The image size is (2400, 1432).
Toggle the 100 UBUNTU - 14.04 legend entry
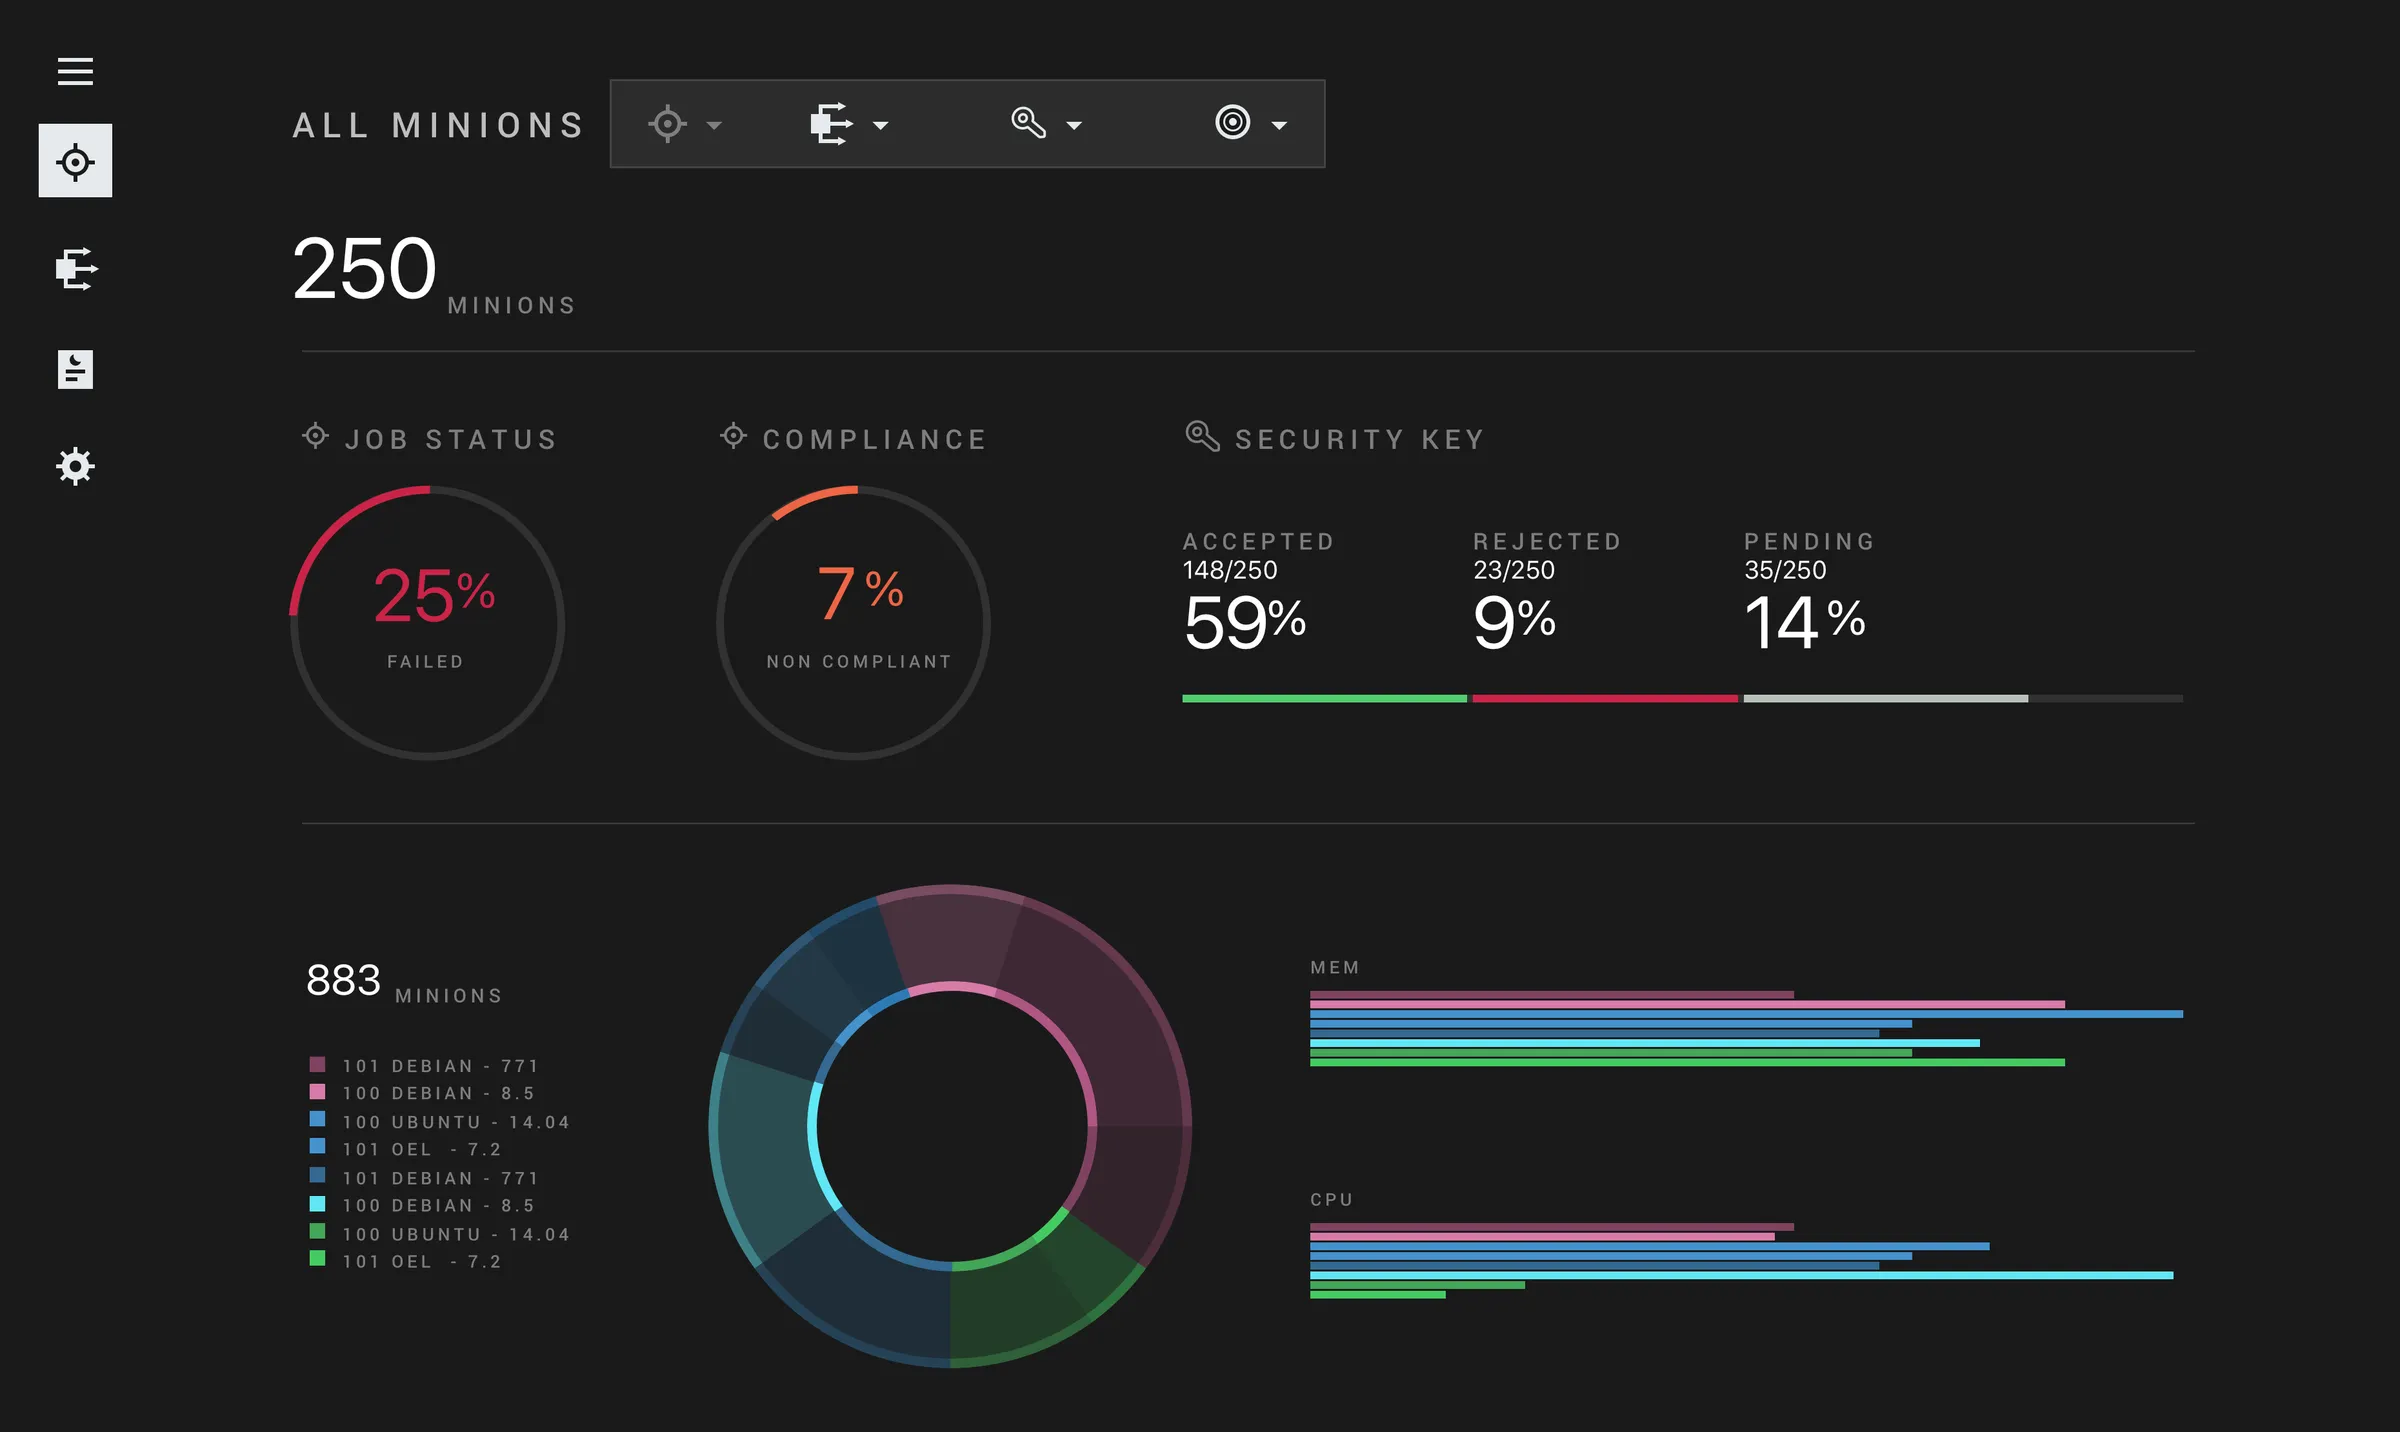tap(455, 1121)
